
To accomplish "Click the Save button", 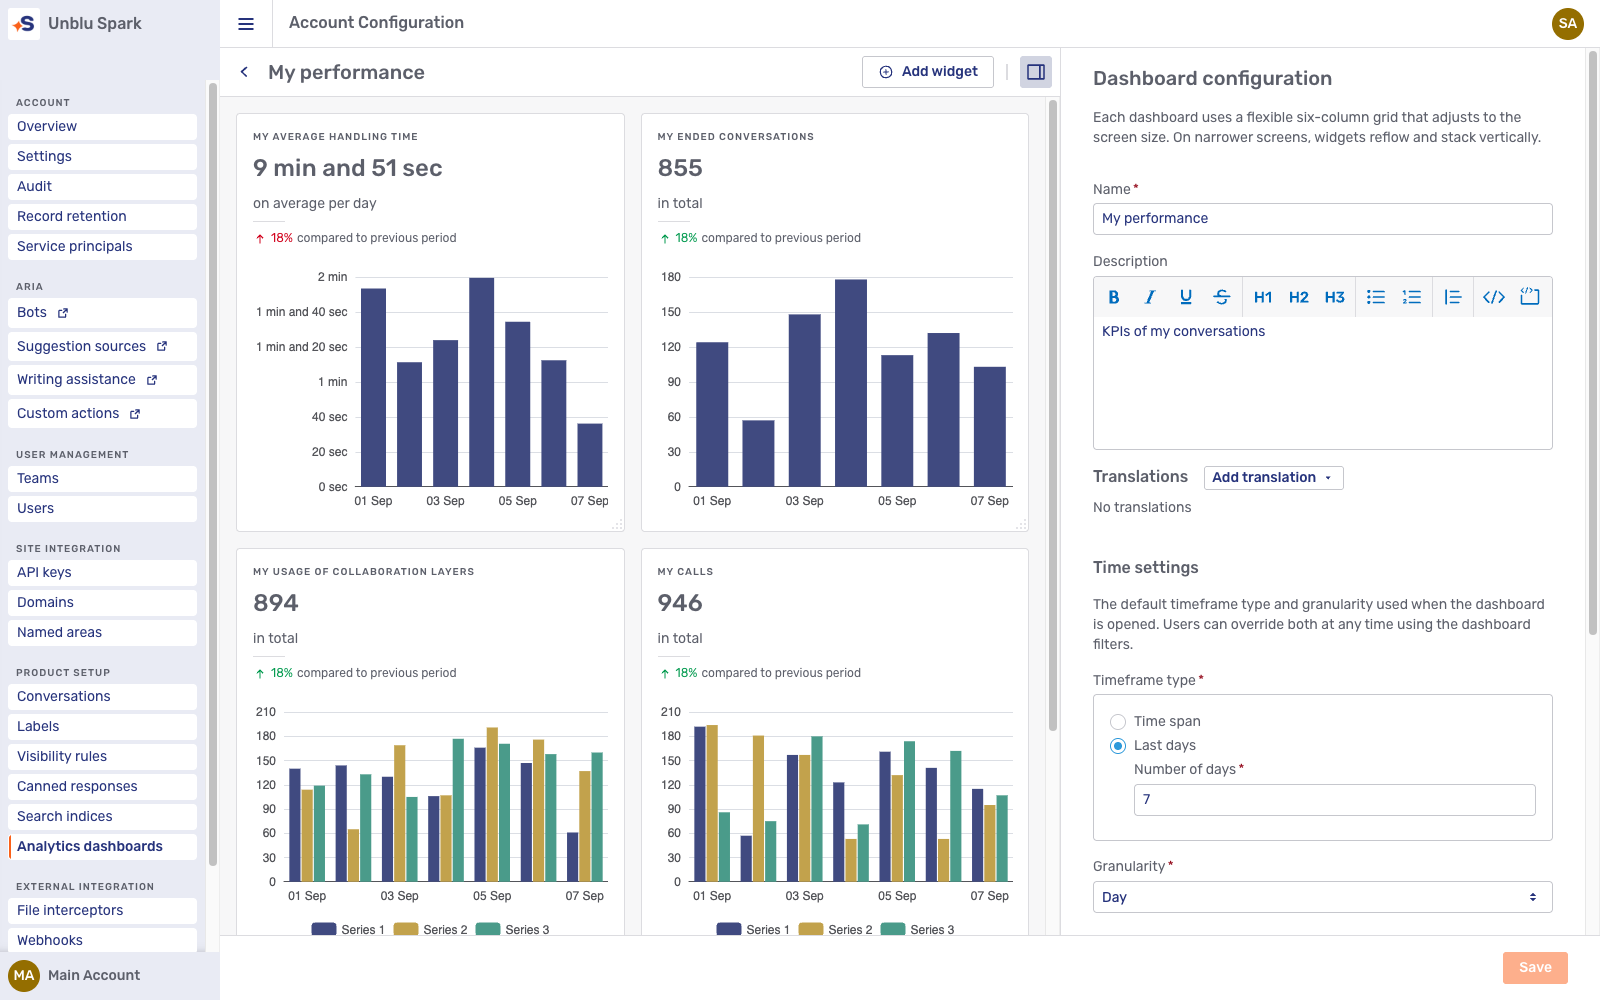I will (x=1535, y=968).
